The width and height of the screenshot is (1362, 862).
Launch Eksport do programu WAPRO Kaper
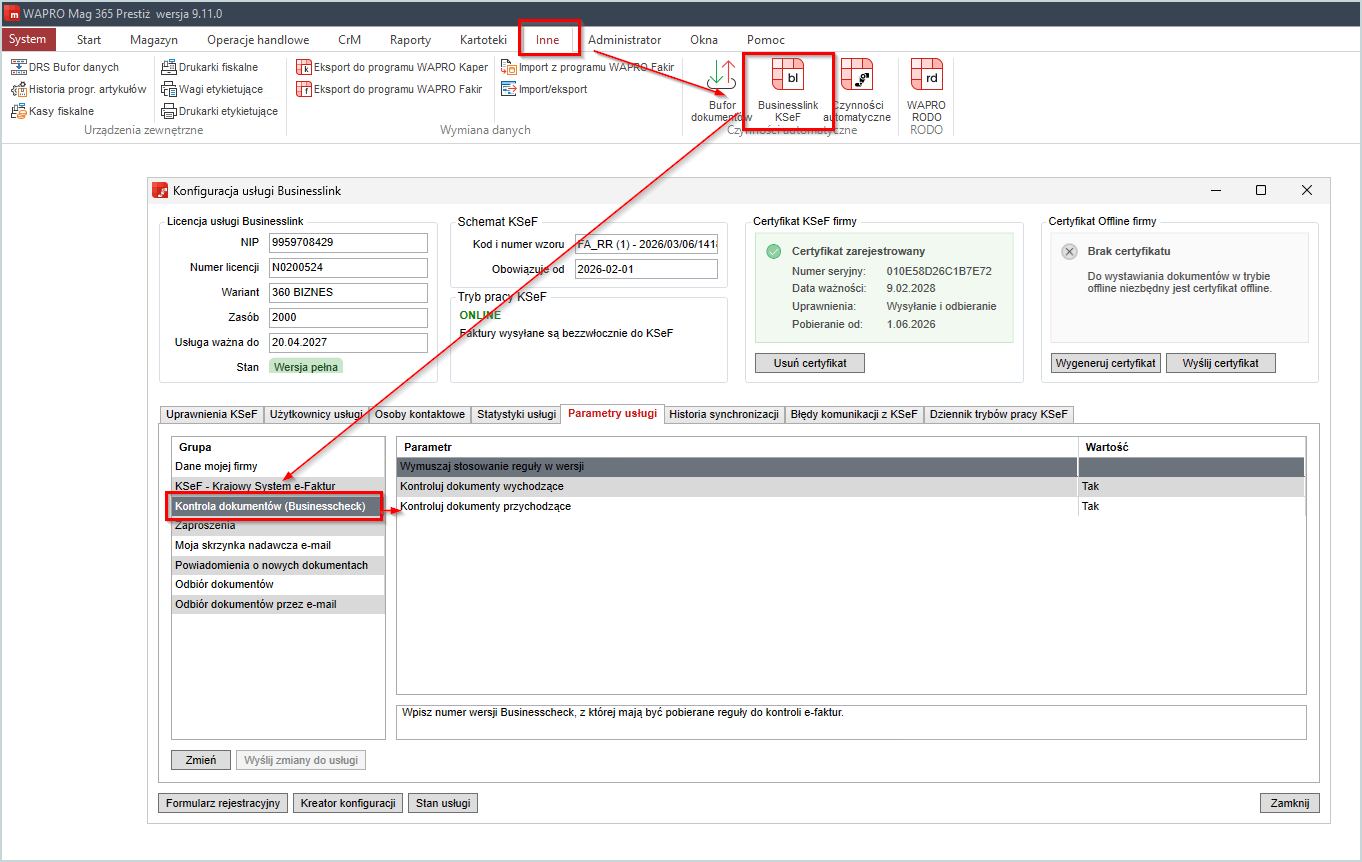(x=393, y=67)
